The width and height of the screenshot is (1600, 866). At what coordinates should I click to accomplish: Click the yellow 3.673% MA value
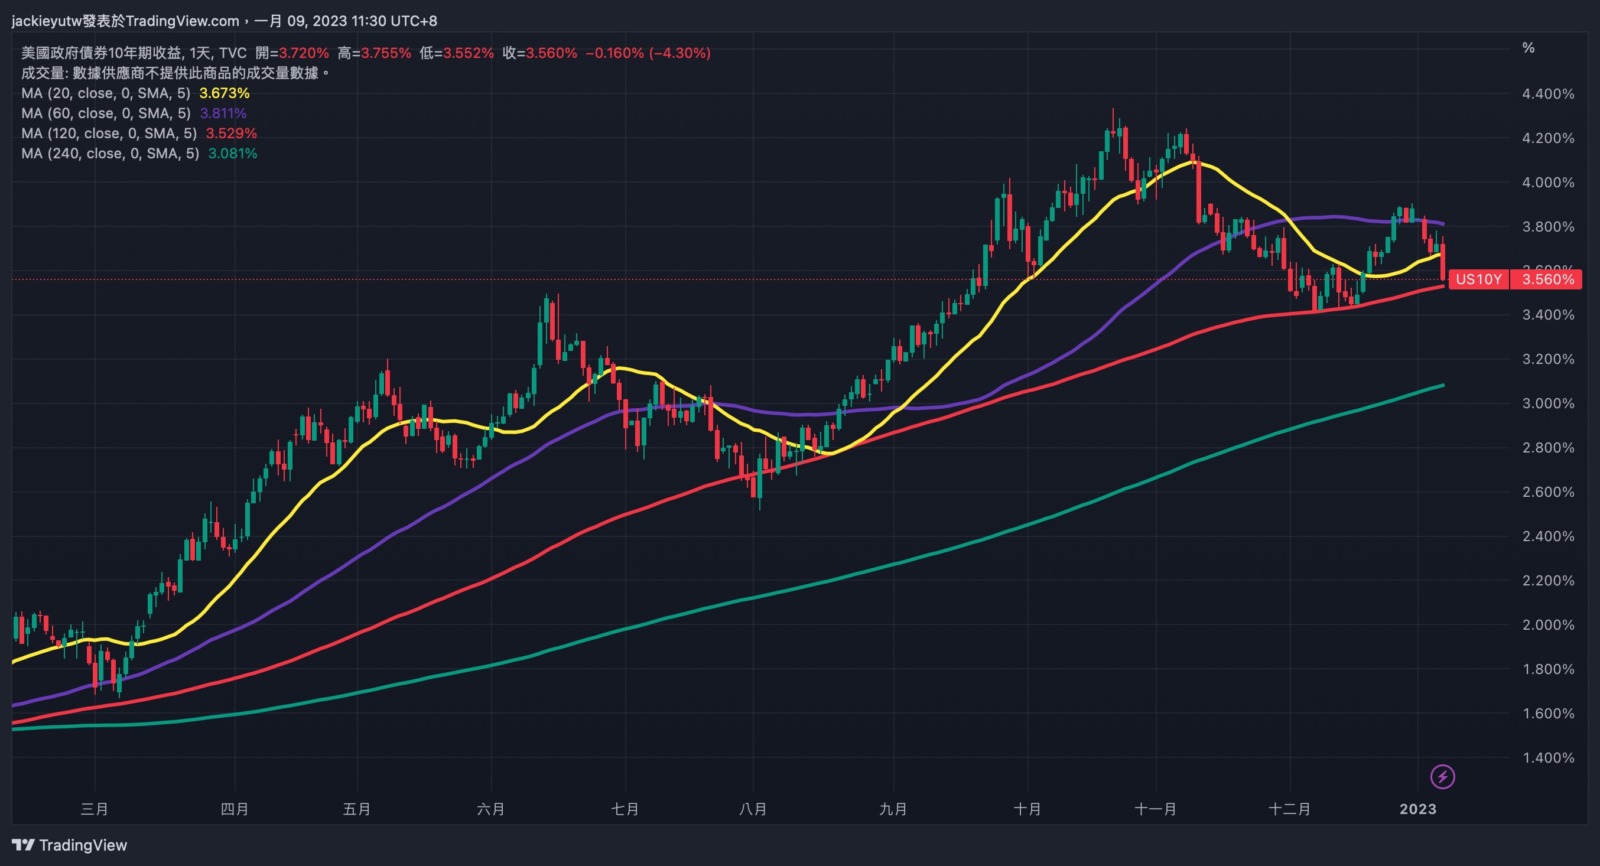224,93
